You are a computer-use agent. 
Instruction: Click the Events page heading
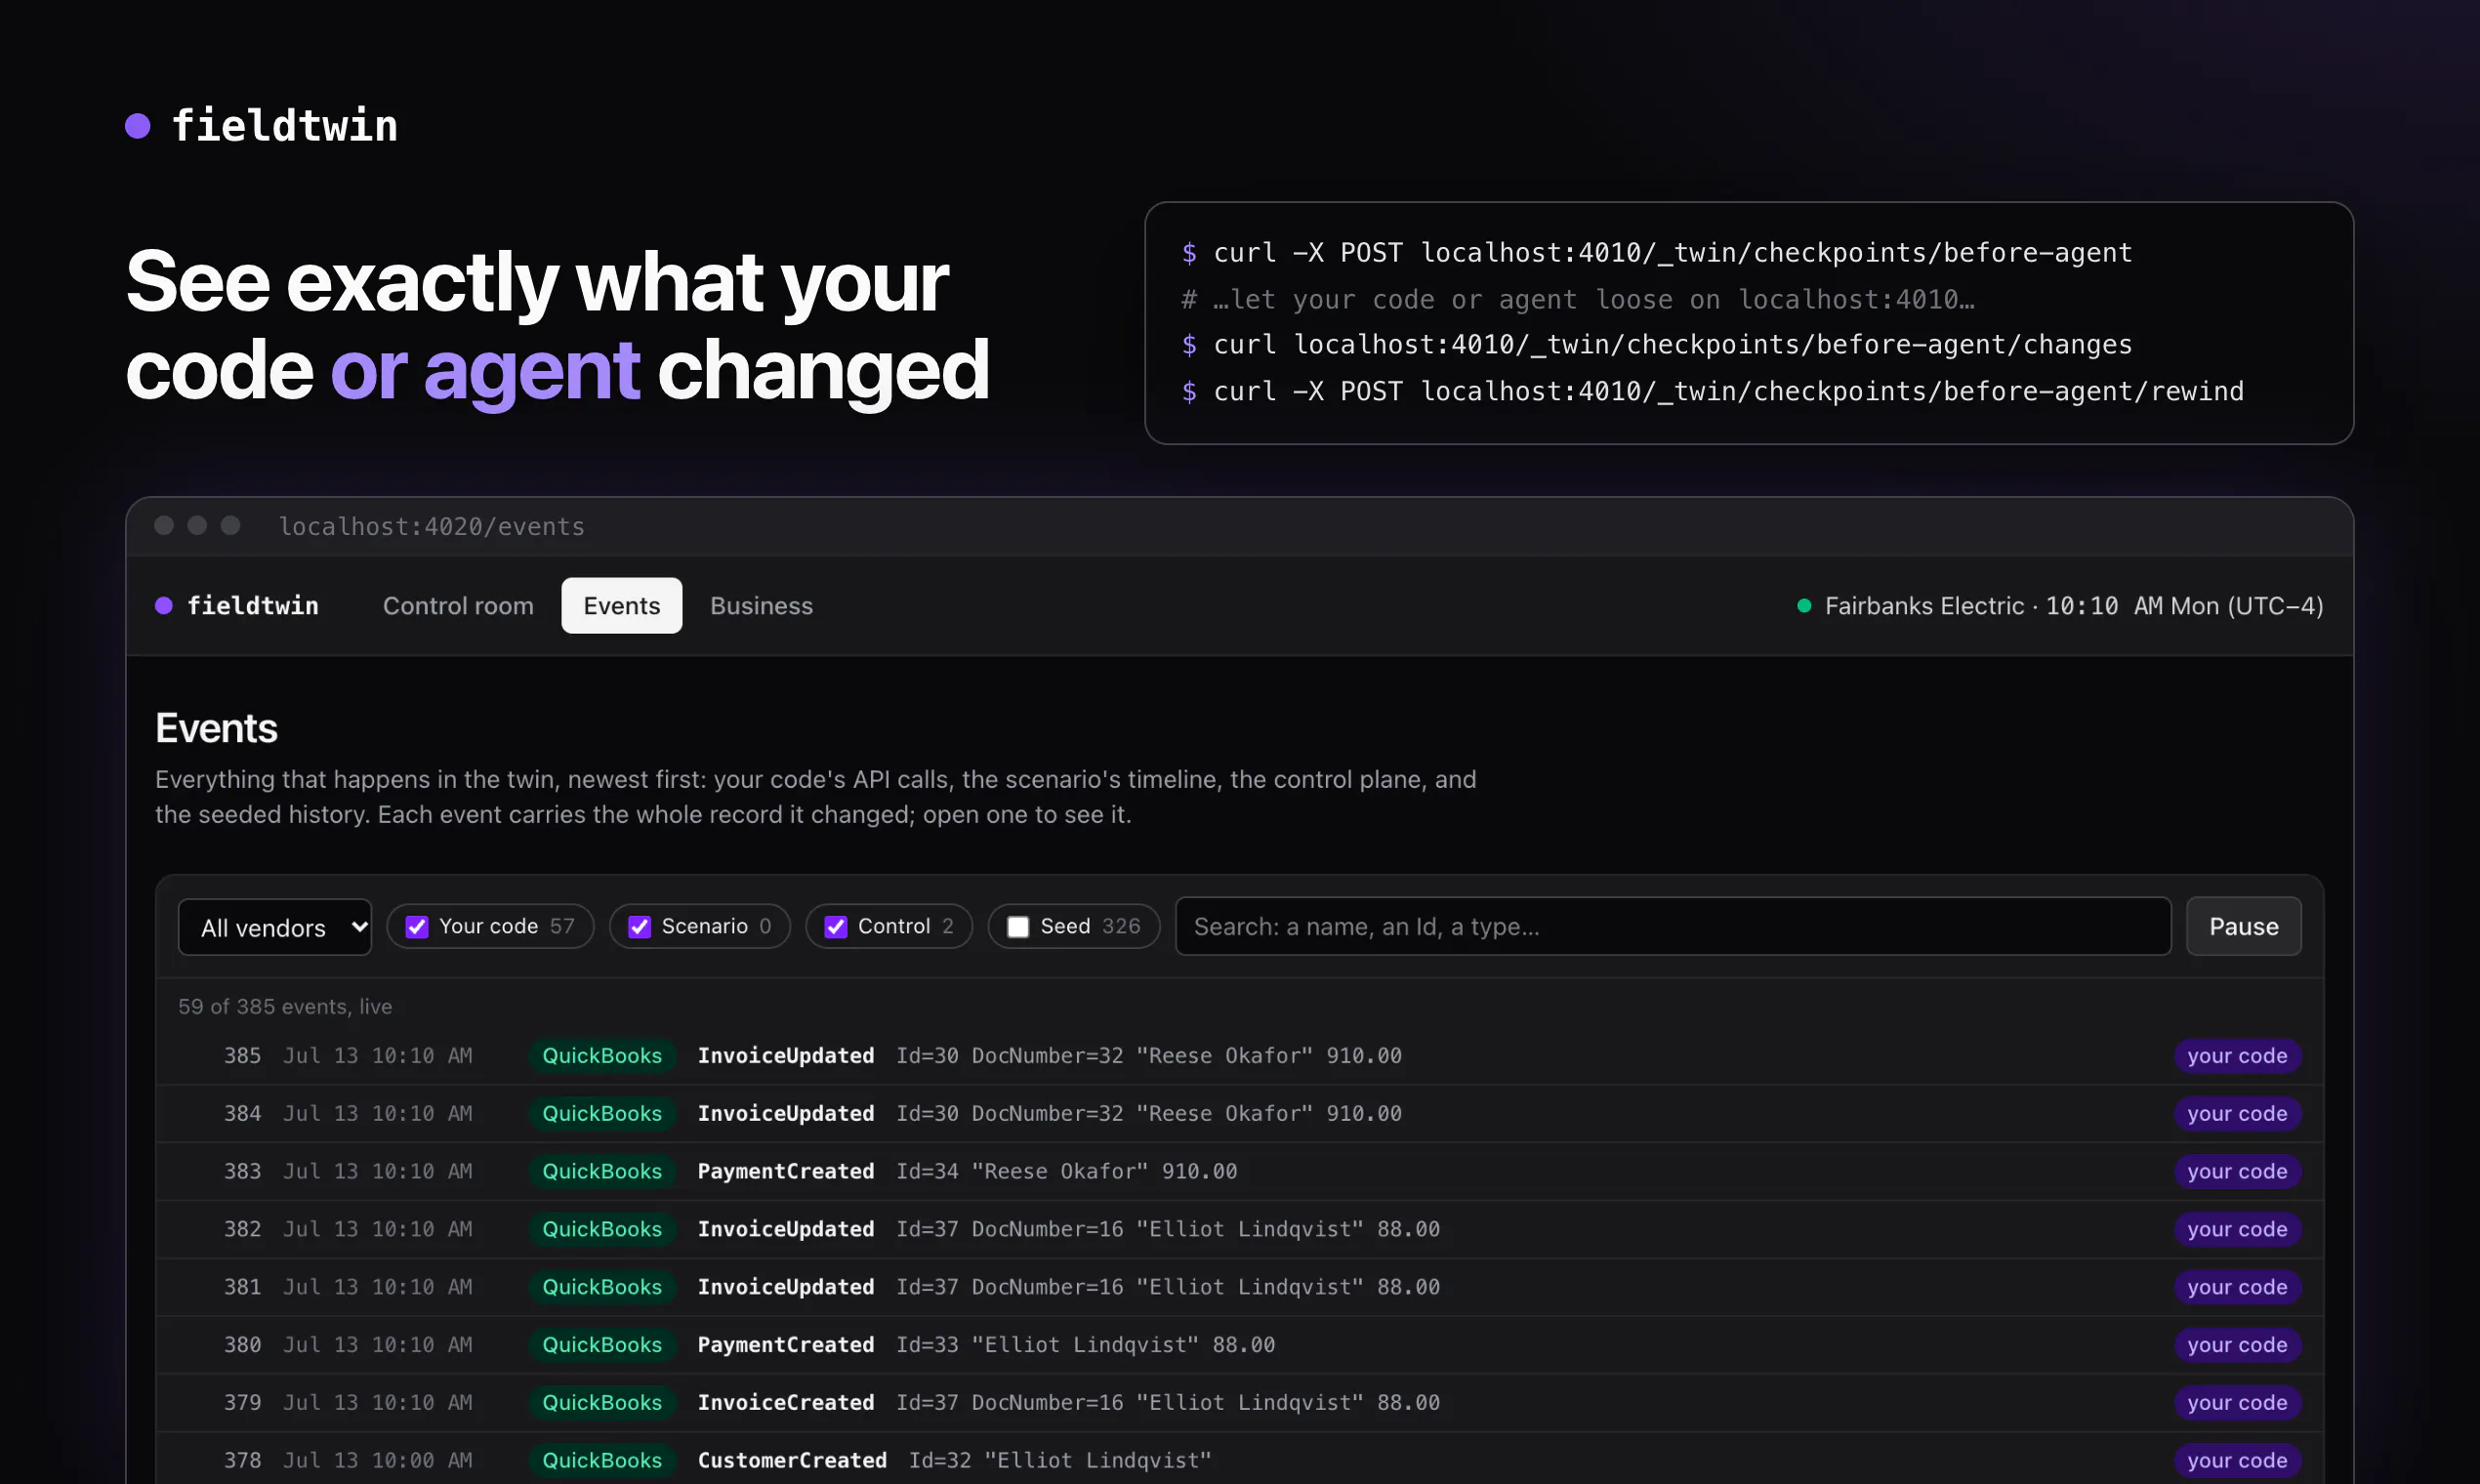click(x=216, y=728)
